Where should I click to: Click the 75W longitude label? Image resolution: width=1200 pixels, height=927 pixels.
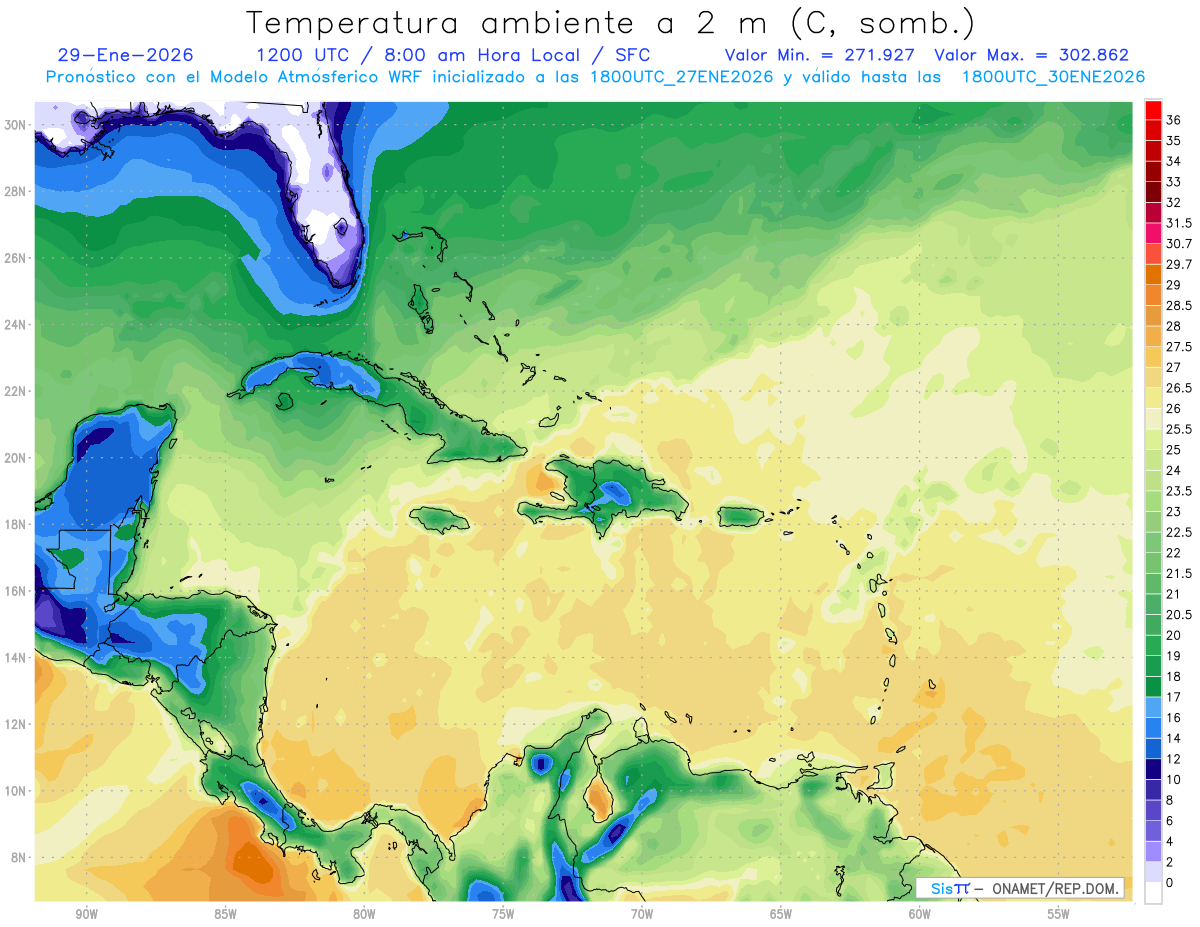click(503, 914)
